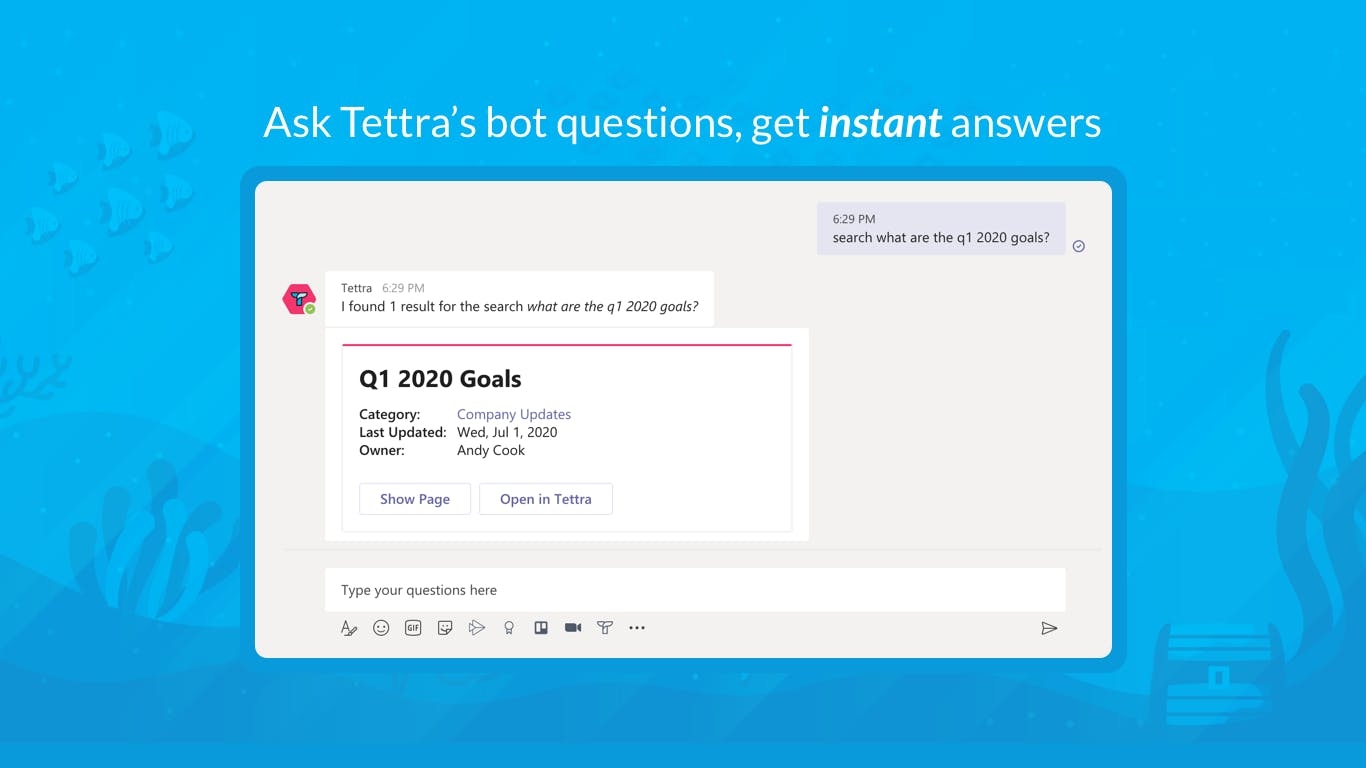Click the 'Type your questions here' input

click(x=695, y=590)
